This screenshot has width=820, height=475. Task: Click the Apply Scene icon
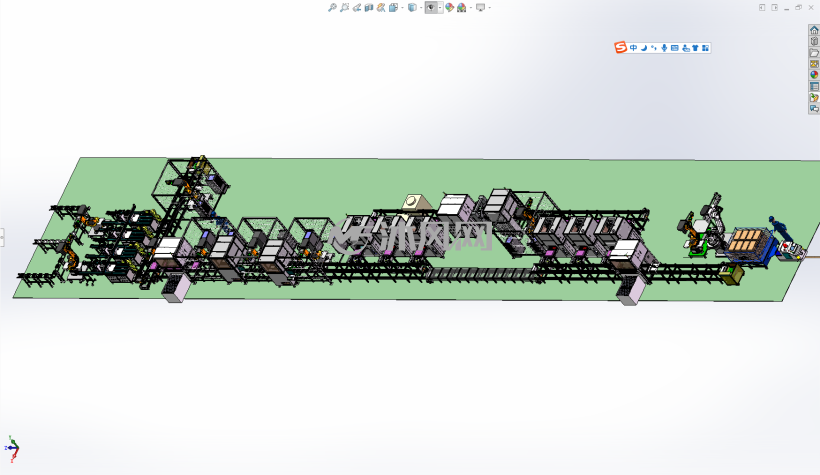click(461, 7)
